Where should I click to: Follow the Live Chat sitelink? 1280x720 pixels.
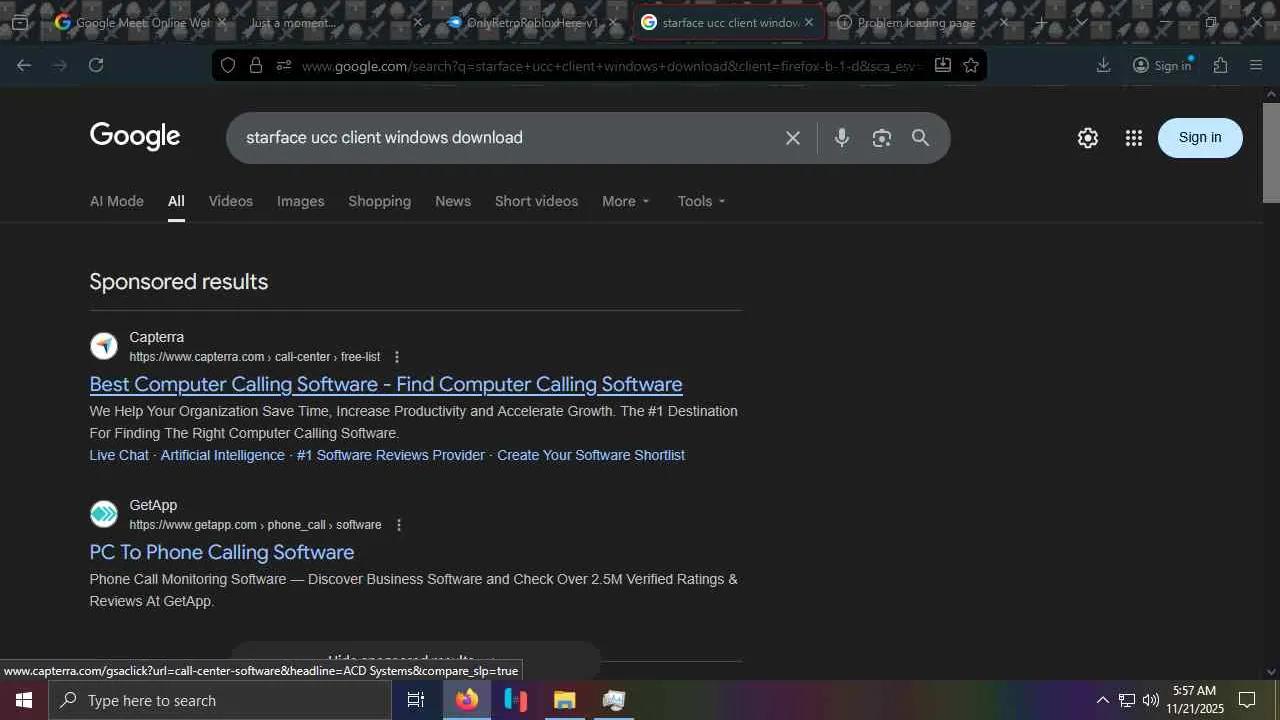[x=119, y=455]
